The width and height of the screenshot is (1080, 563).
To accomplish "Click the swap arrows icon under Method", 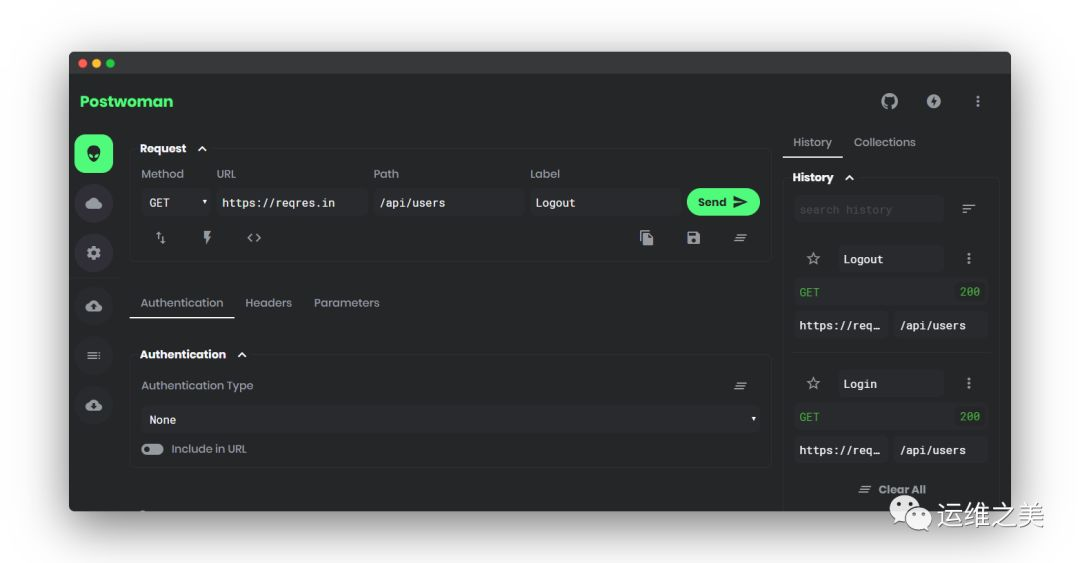I will click(x=160, y=238).
